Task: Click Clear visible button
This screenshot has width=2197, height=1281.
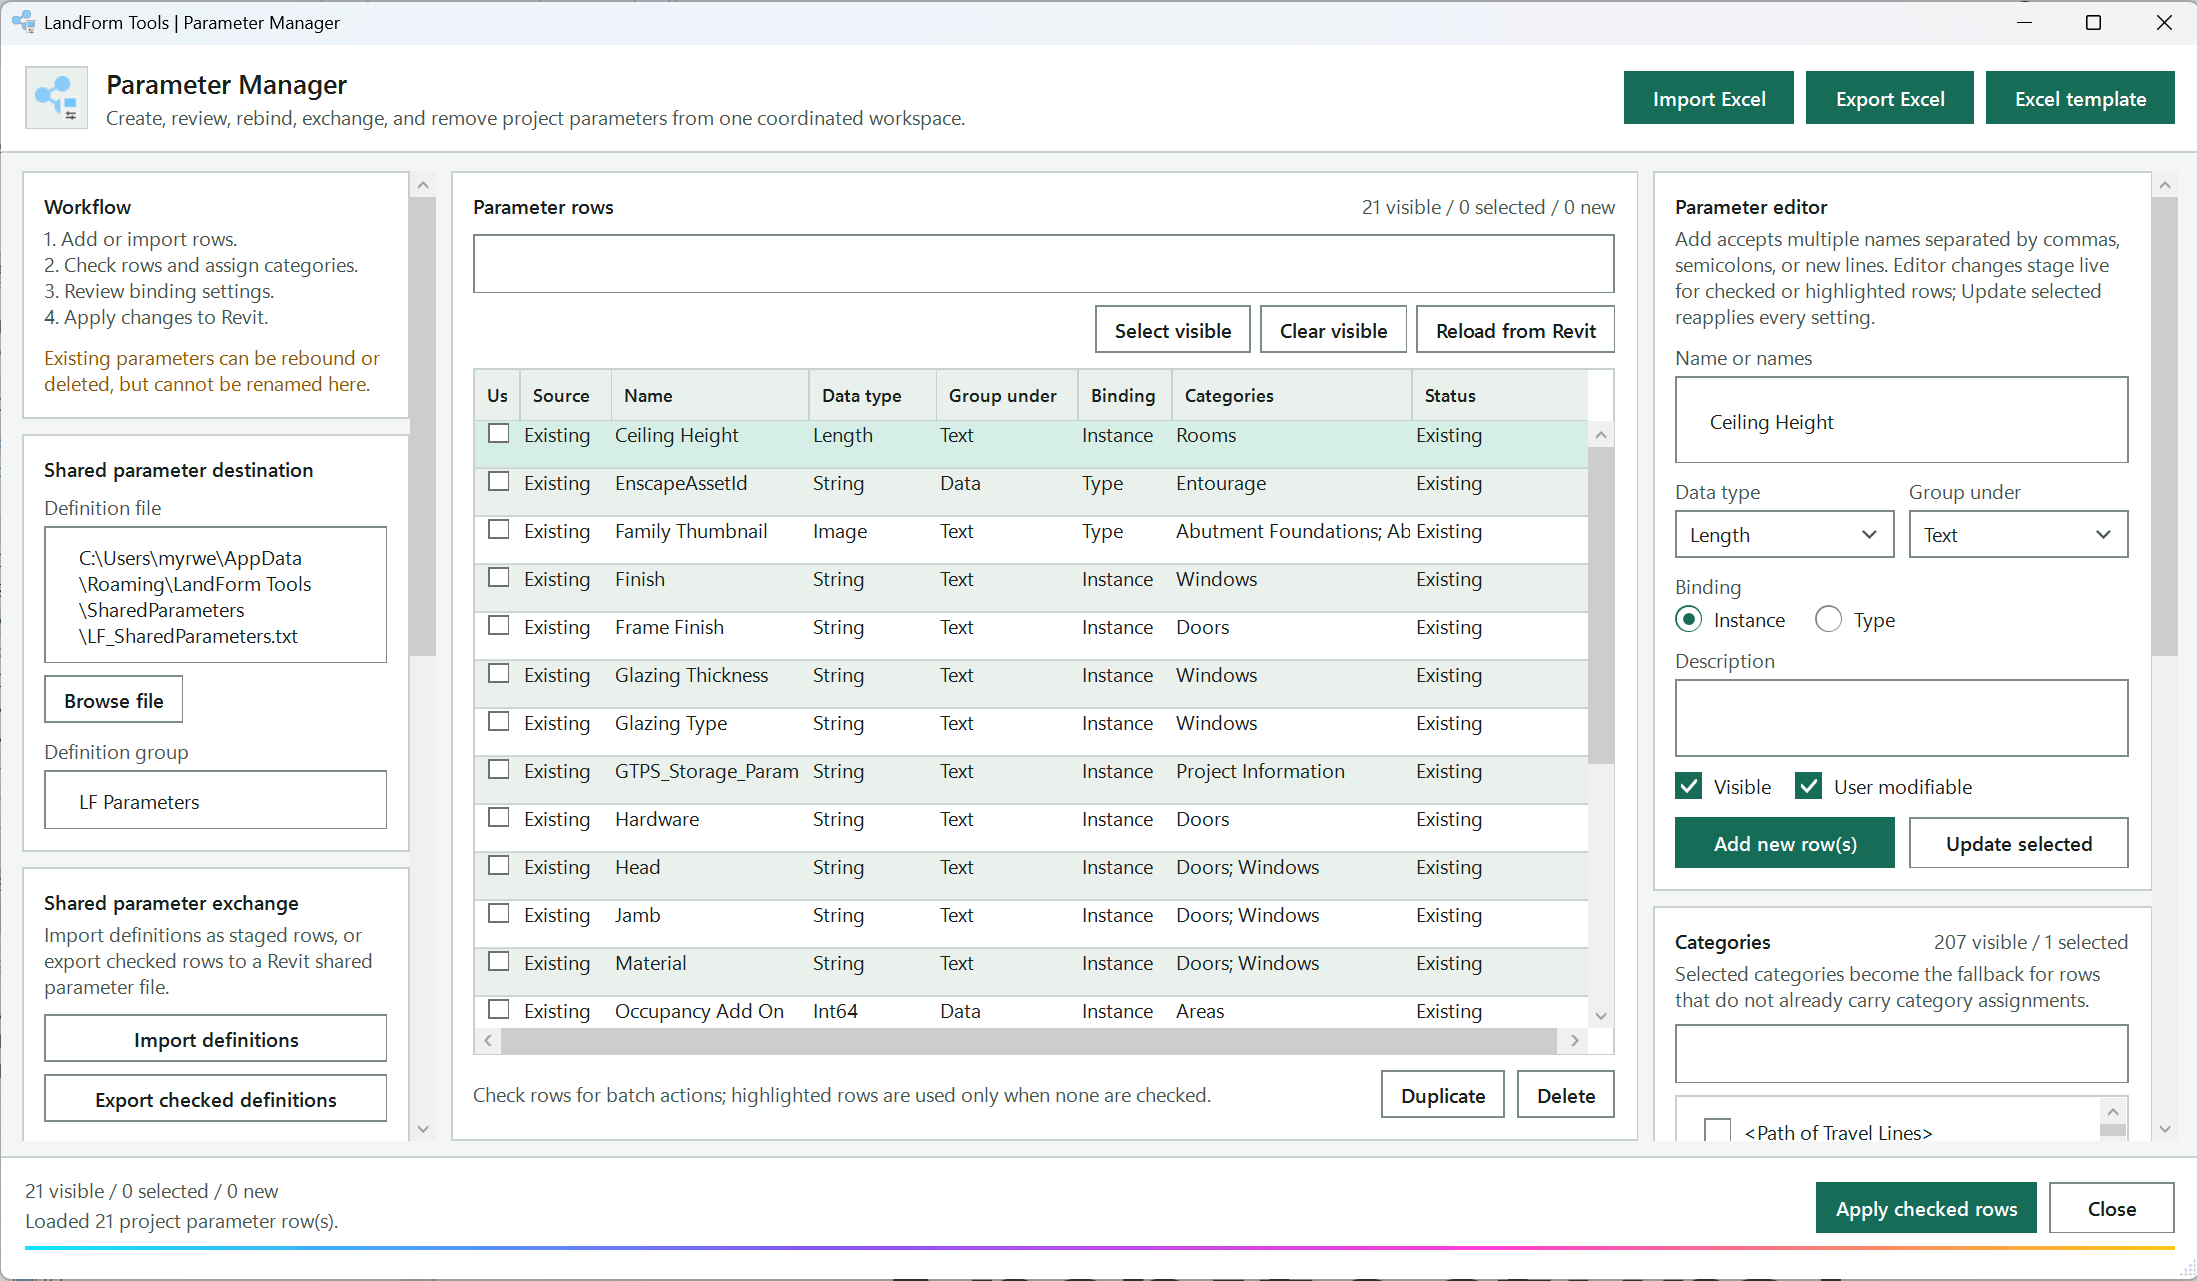Action: 1333,330
